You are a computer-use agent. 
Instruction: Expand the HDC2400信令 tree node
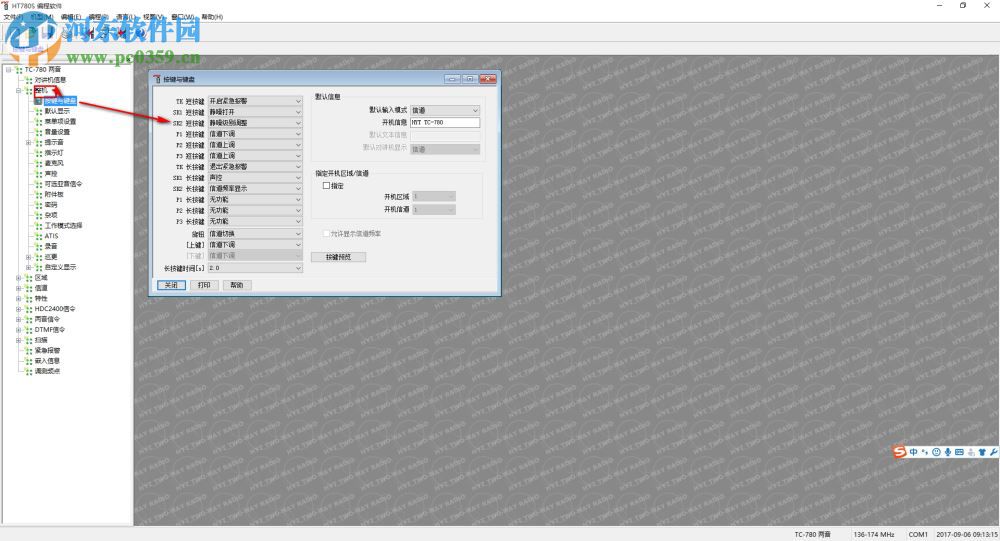[x=18, y=309]
